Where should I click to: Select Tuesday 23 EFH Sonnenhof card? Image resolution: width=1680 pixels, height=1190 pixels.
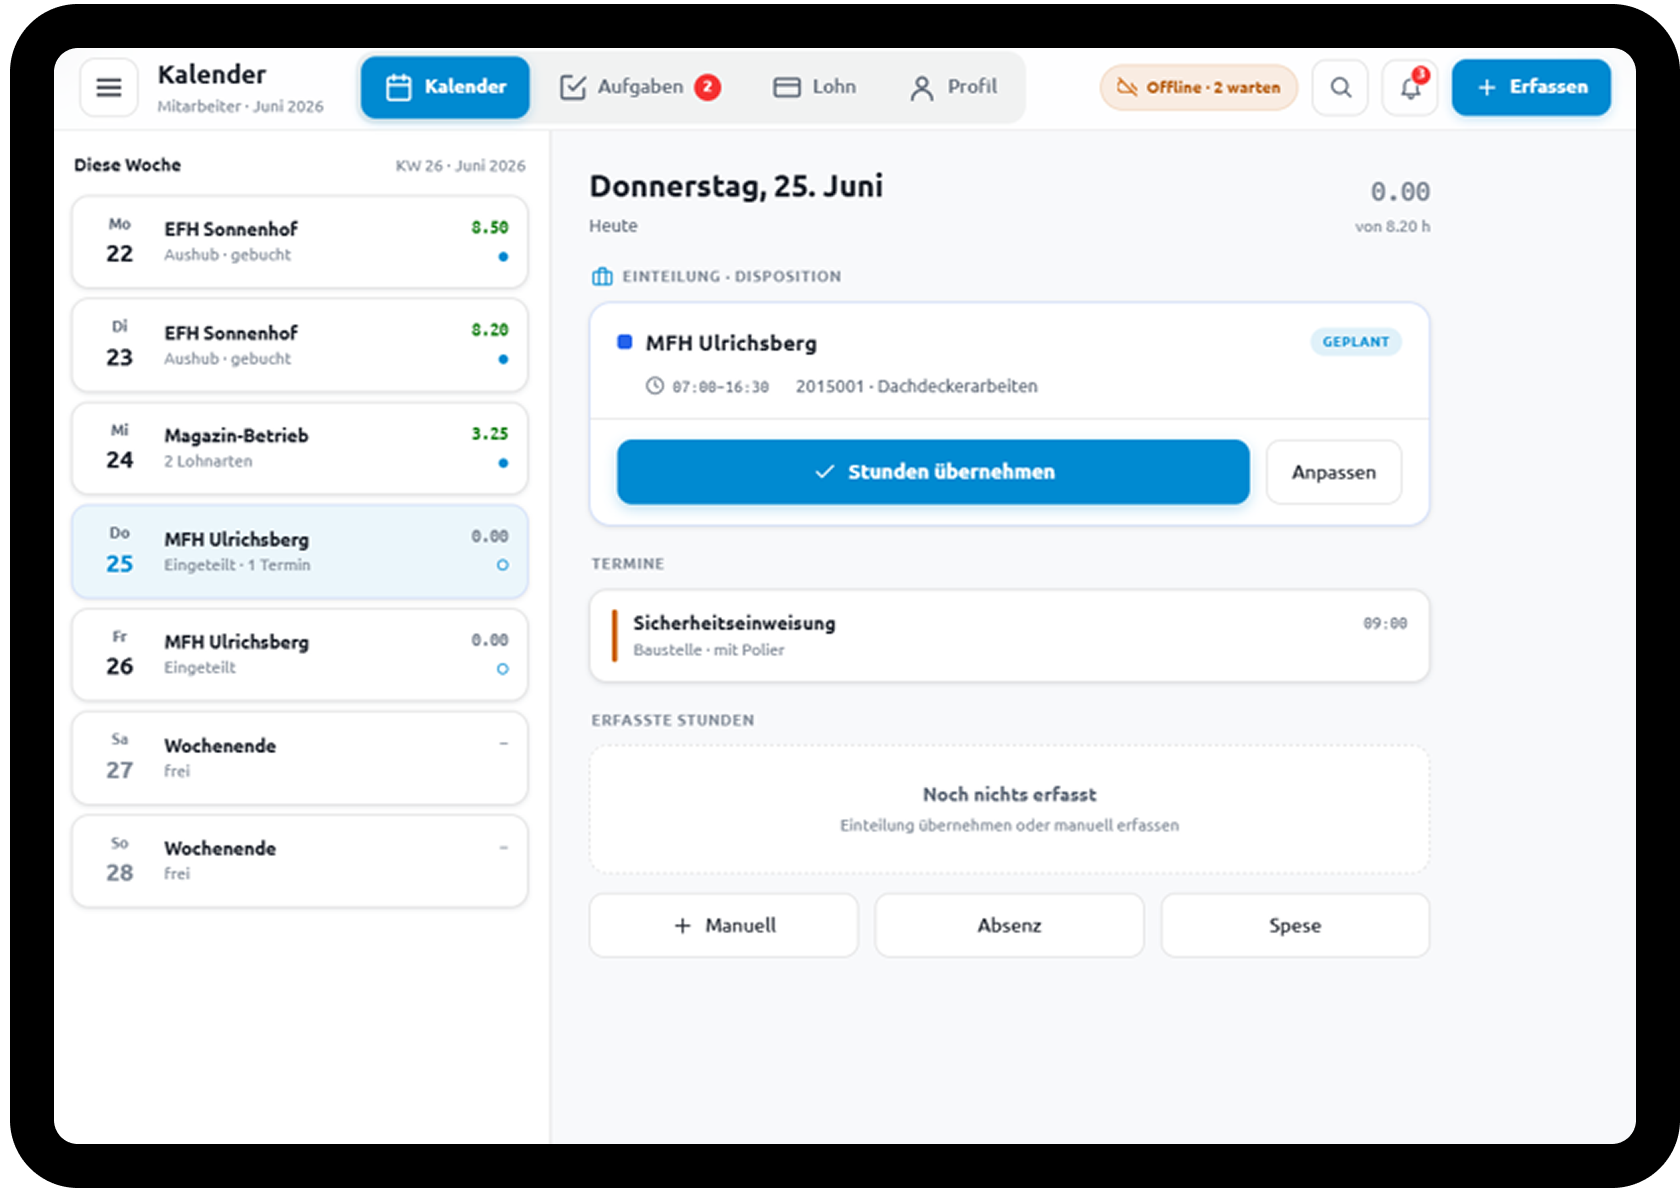point(300,345)
